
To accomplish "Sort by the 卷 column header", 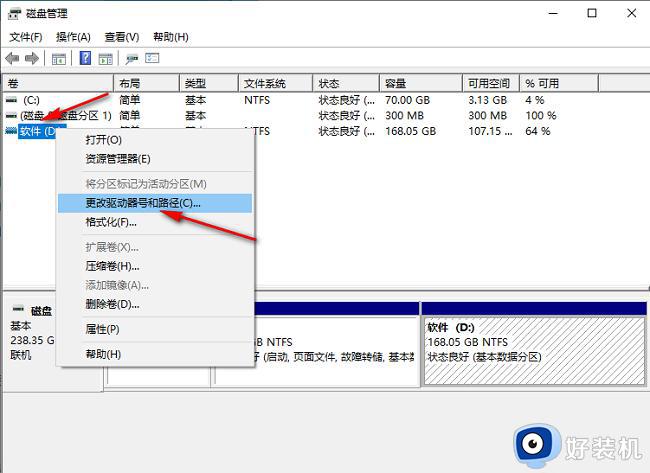I will [58, 83].
